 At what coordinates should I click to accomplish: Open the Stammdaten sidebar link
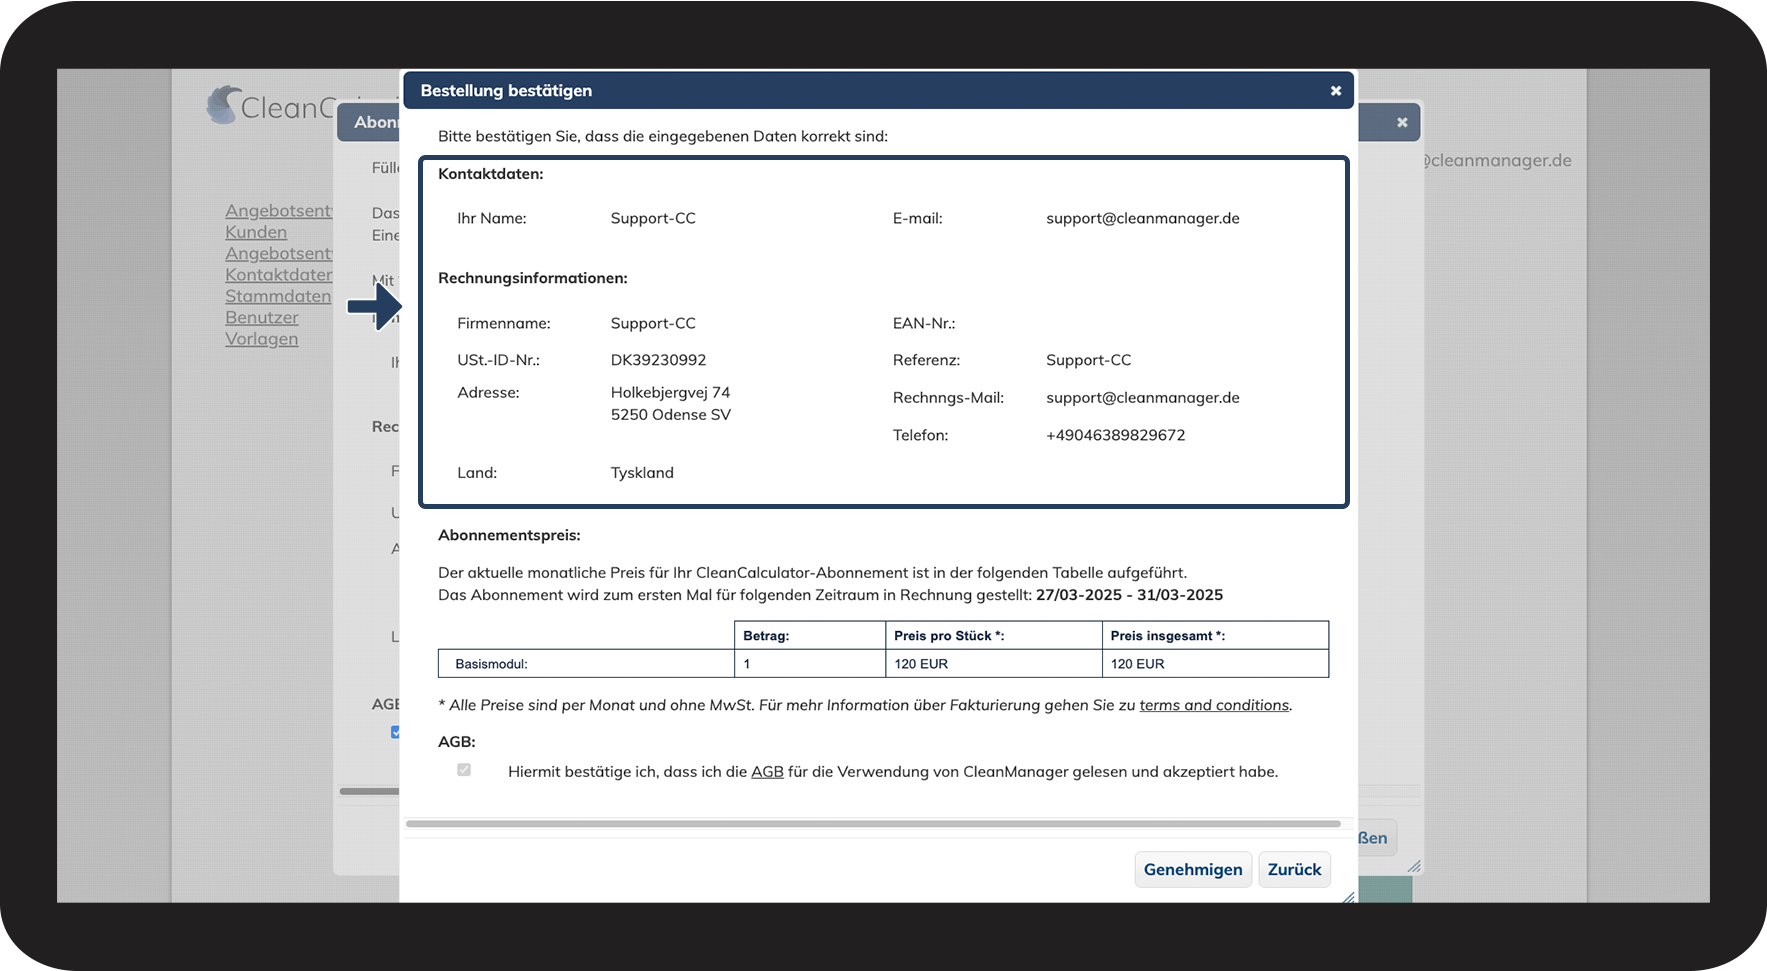[x=278, y=296]
